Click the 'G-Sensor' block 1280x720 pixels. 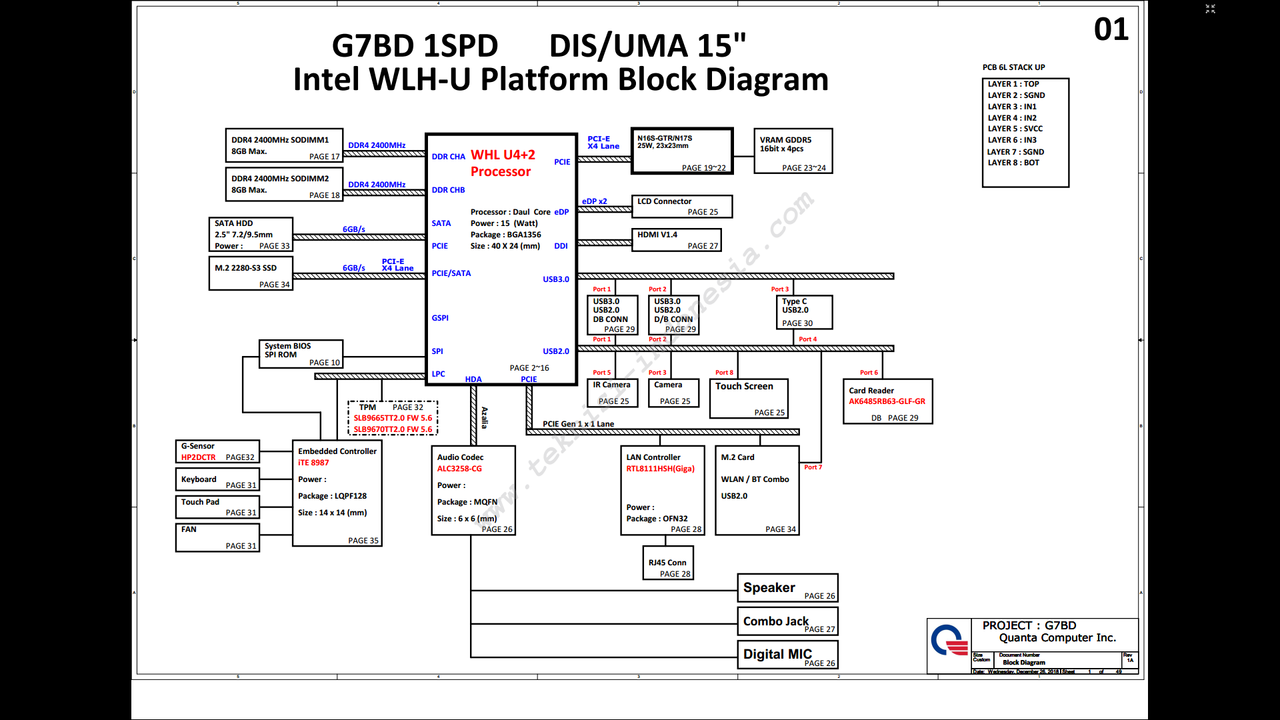[x=218, y=451]
